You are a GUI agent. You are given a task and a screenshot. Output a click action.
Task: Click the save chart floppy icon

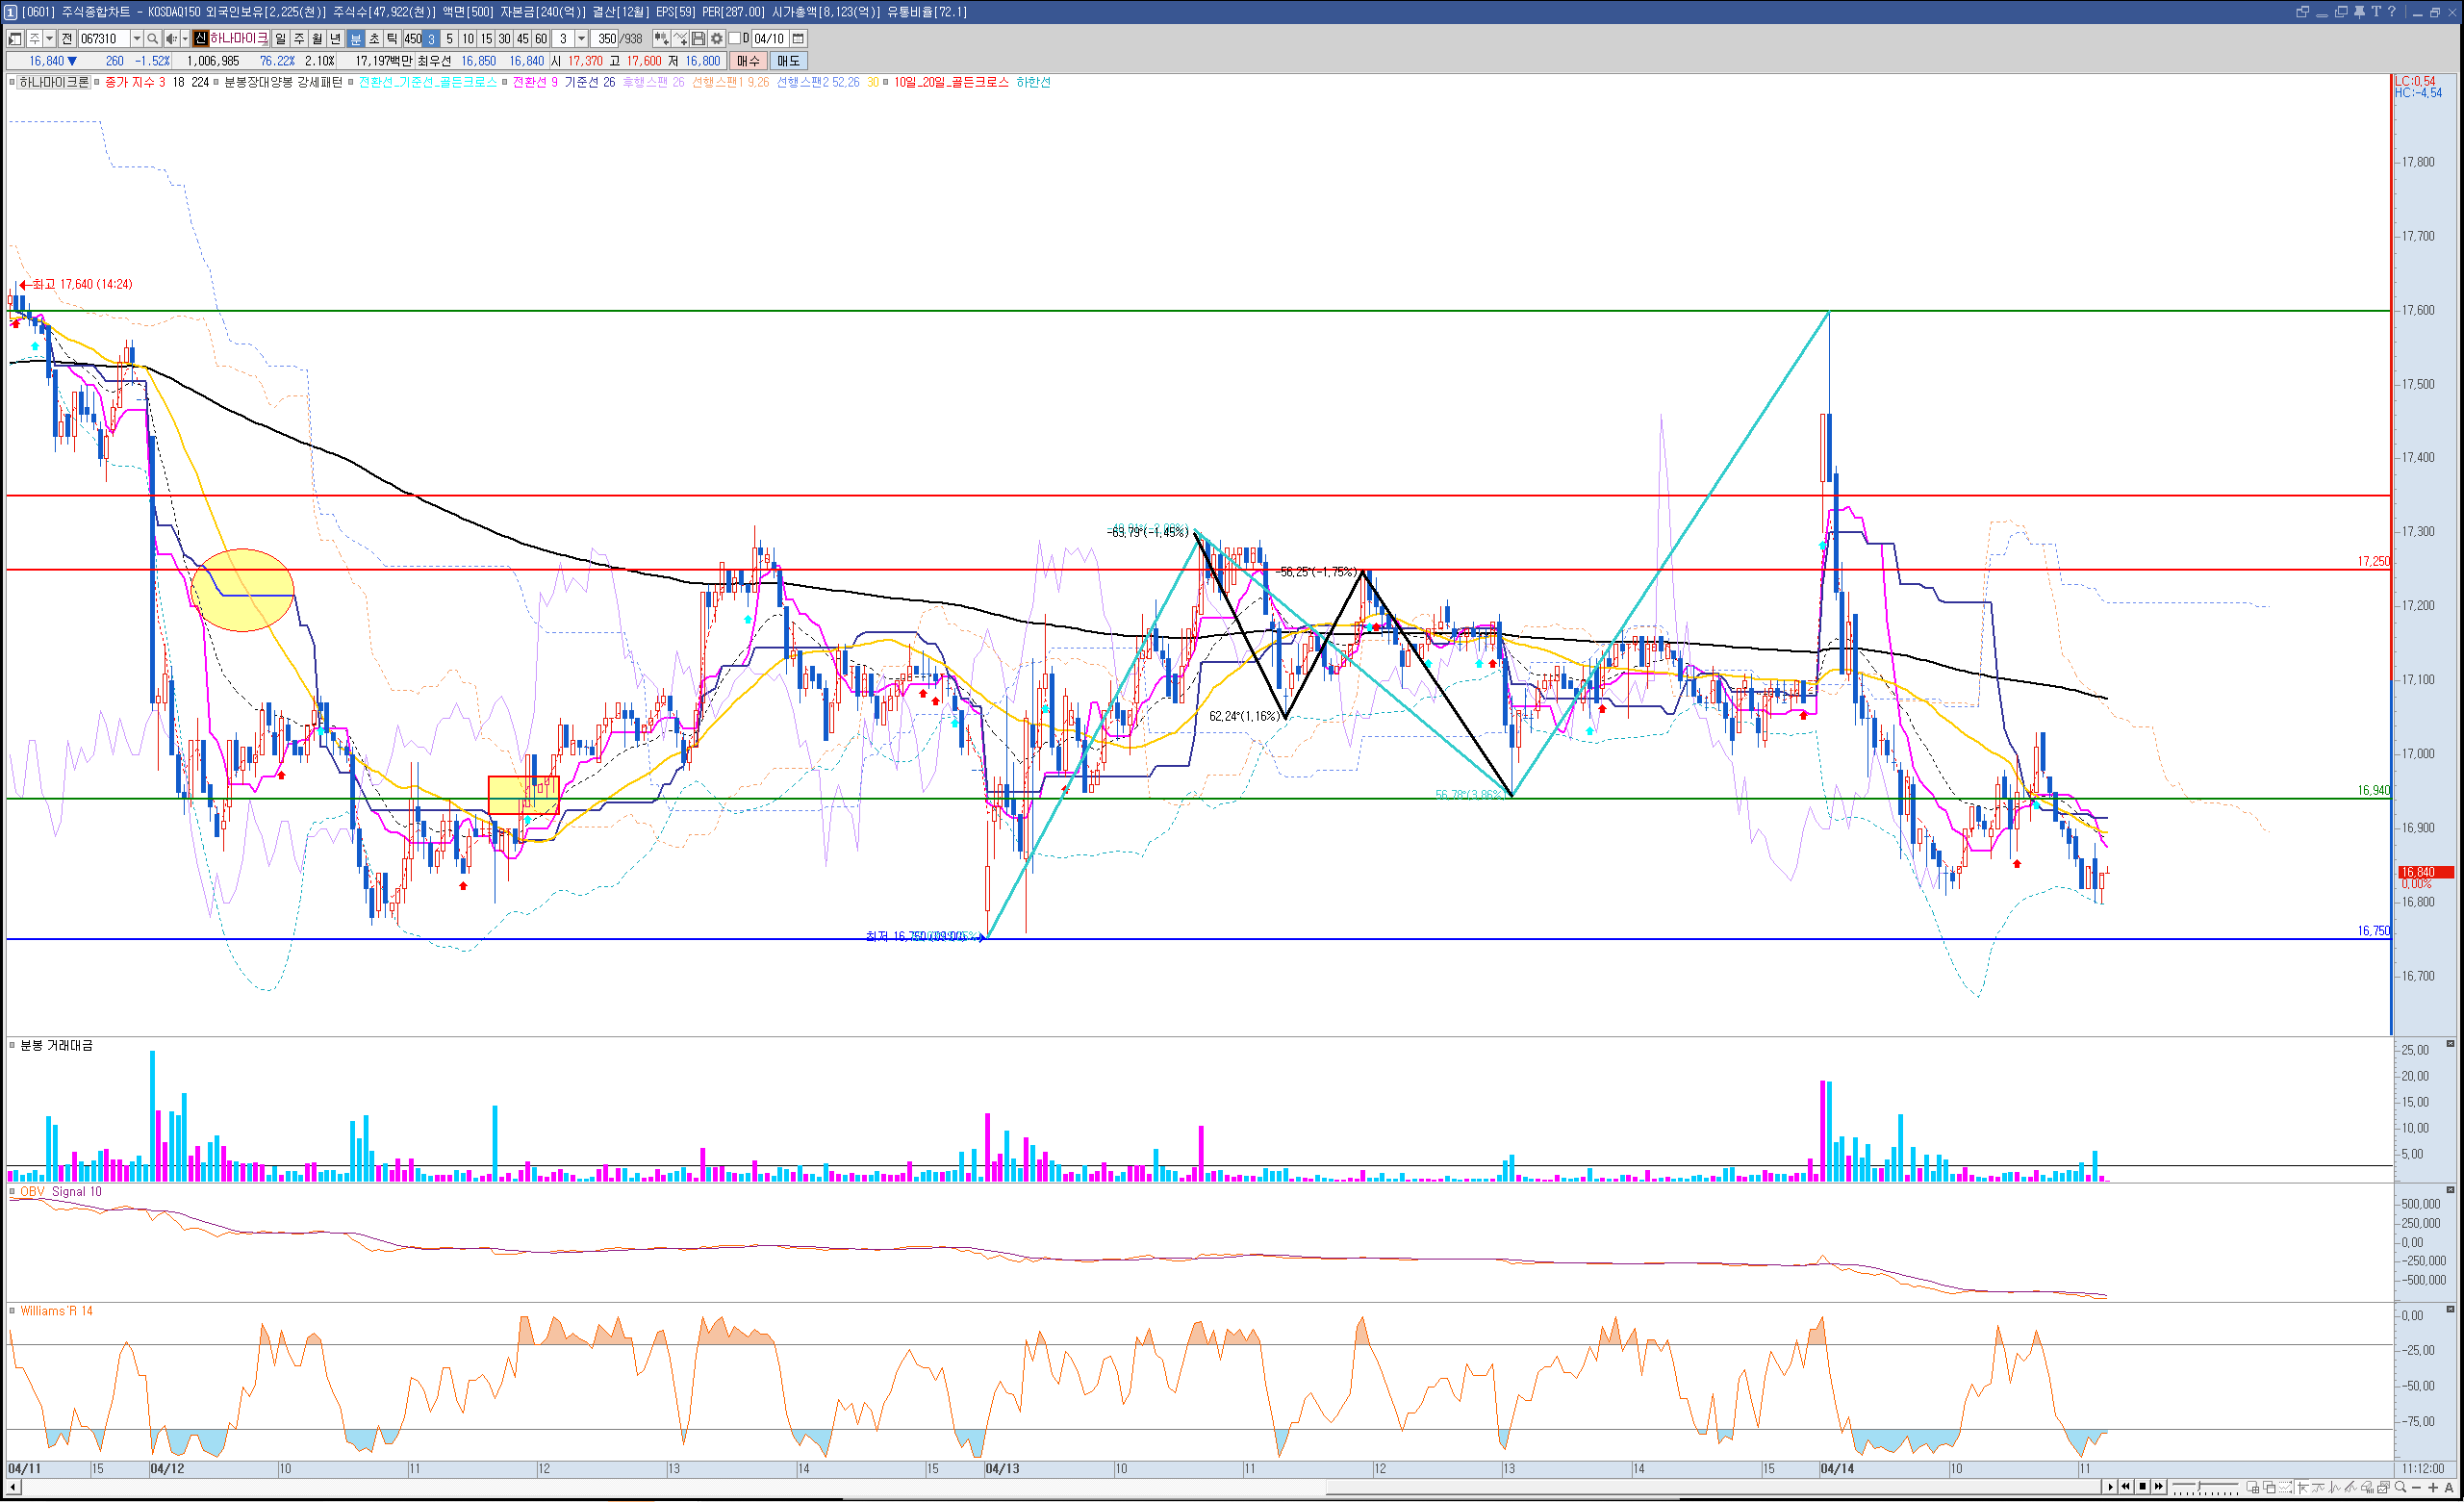pyautogui.click(x=698, y=39)
